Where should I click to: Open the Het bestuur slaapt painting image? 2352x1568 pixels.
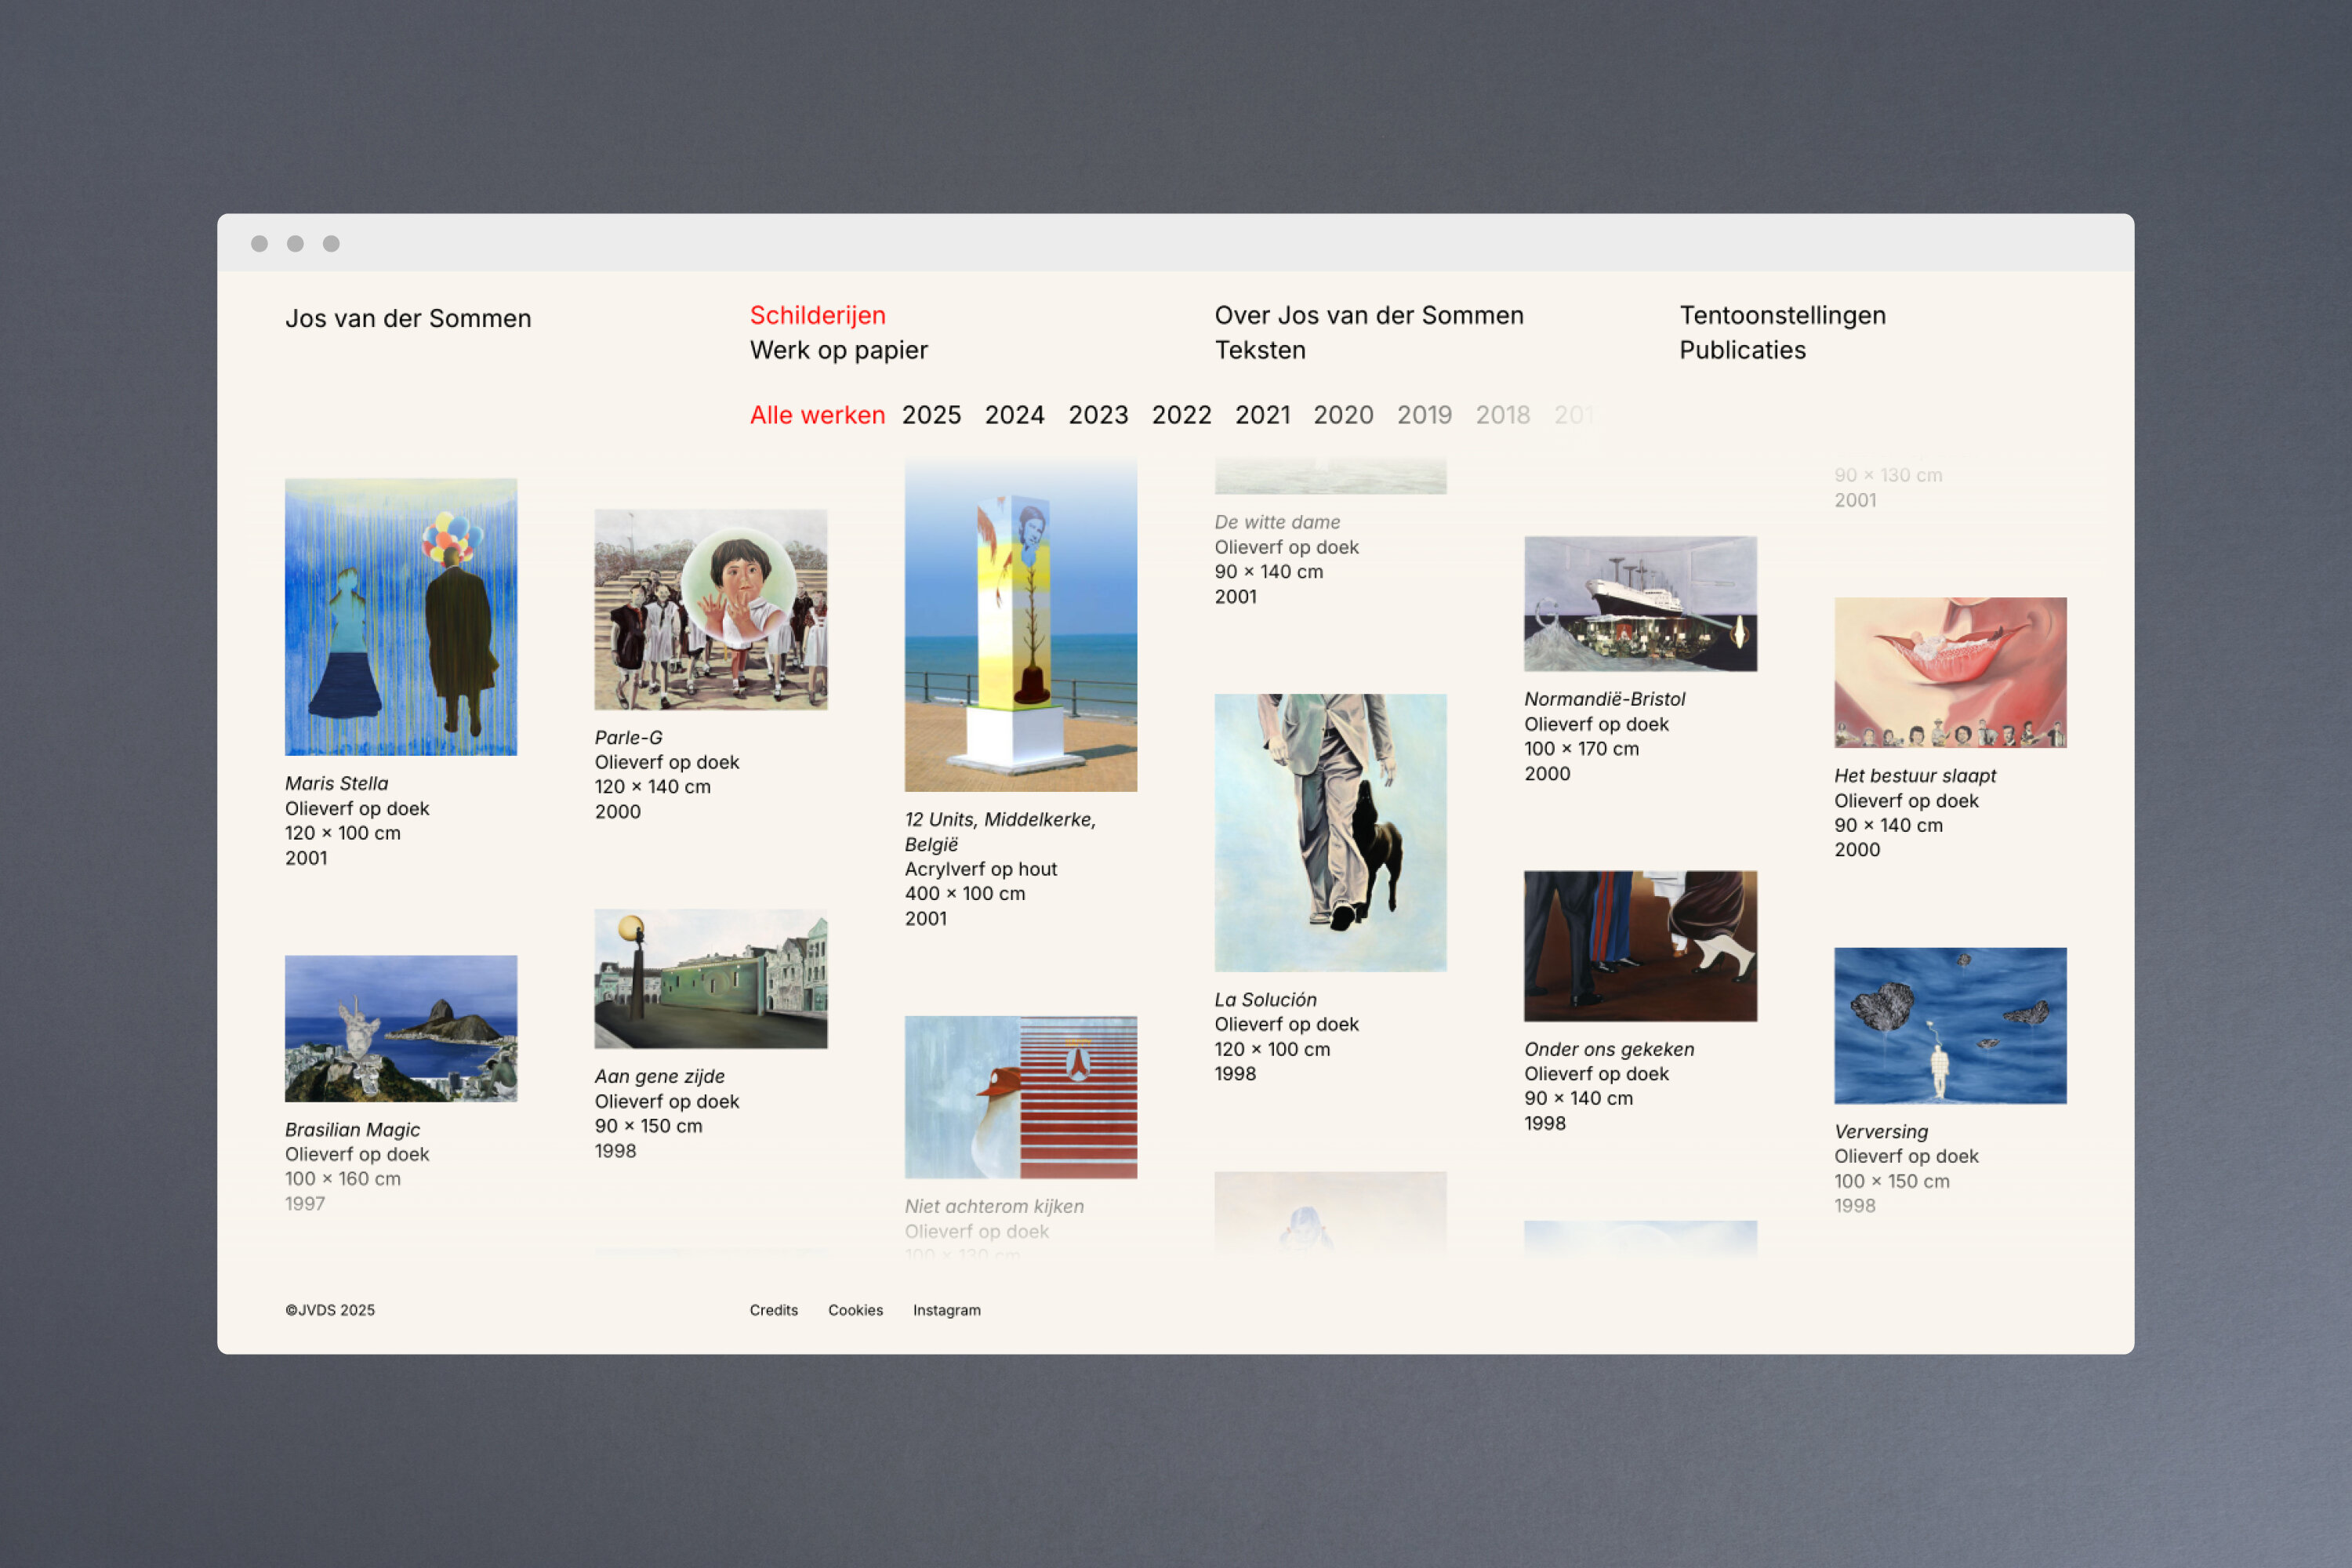coord(1950,672)
